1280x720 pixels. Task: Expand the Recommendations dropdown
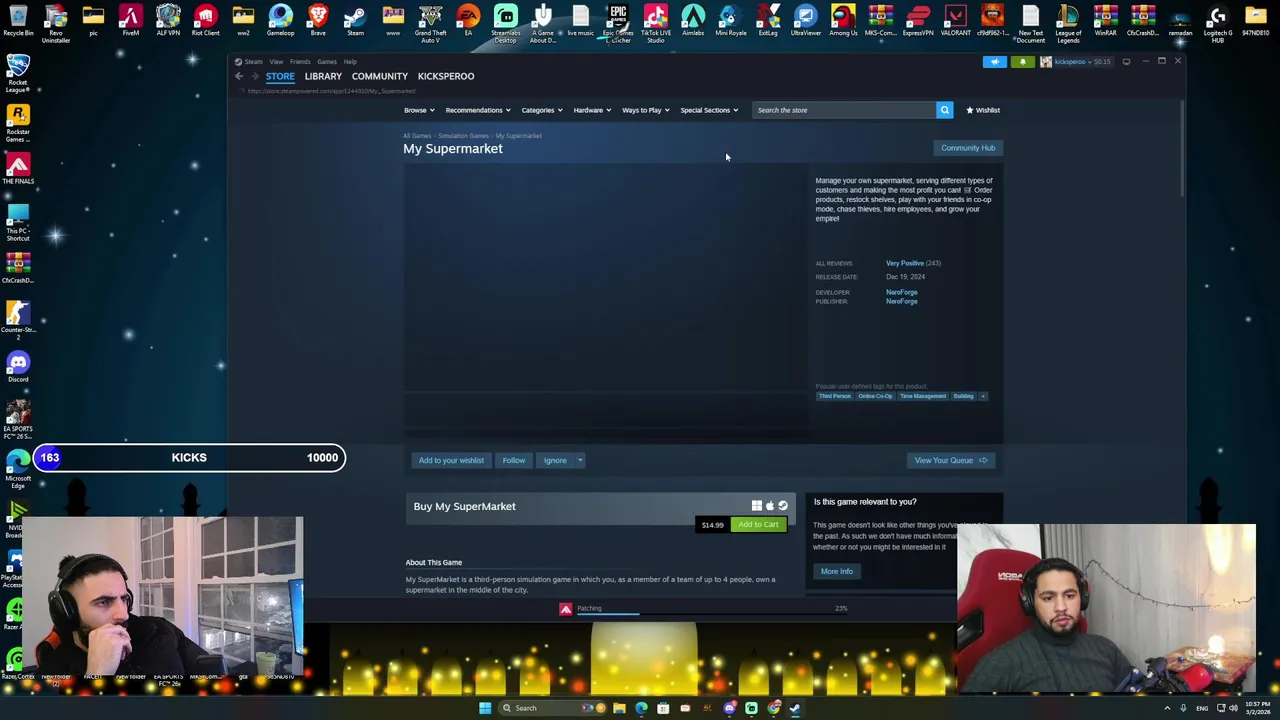click(478, 110)
